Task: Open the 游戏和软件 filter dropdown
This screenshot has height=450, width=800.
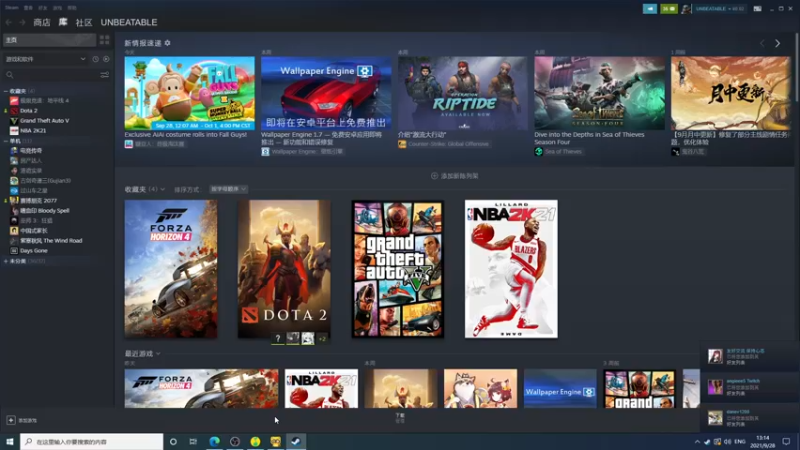Action: coord(45,59)
